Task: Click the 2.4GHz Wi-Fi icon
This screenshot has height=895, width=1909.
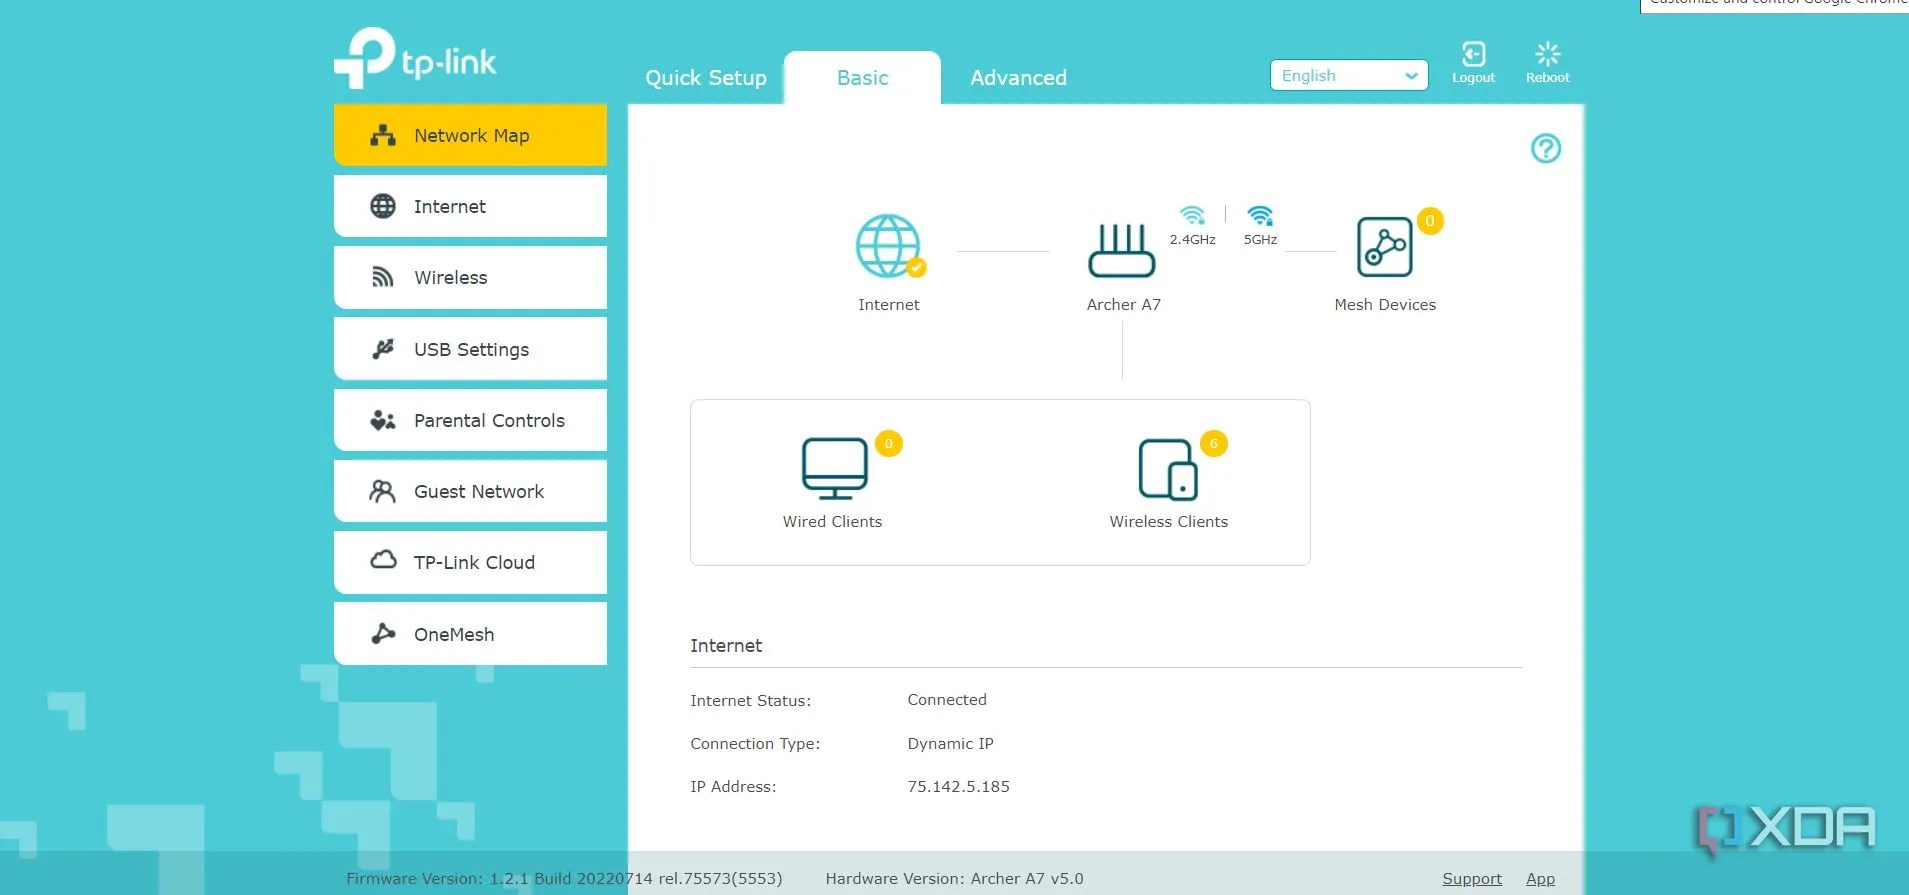Action: click(x=1192, y=215)
